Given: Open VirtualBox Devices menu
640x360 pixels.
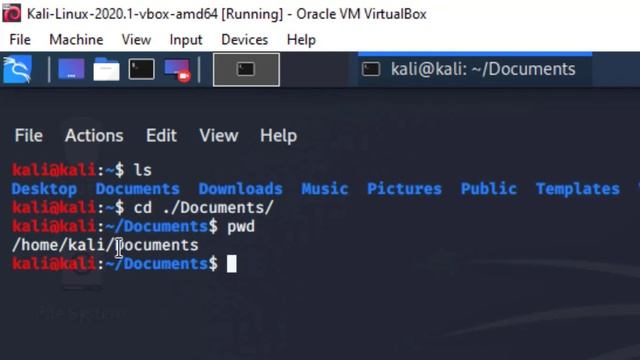Looking at the screenshot, I should click(x=244, y=40).
